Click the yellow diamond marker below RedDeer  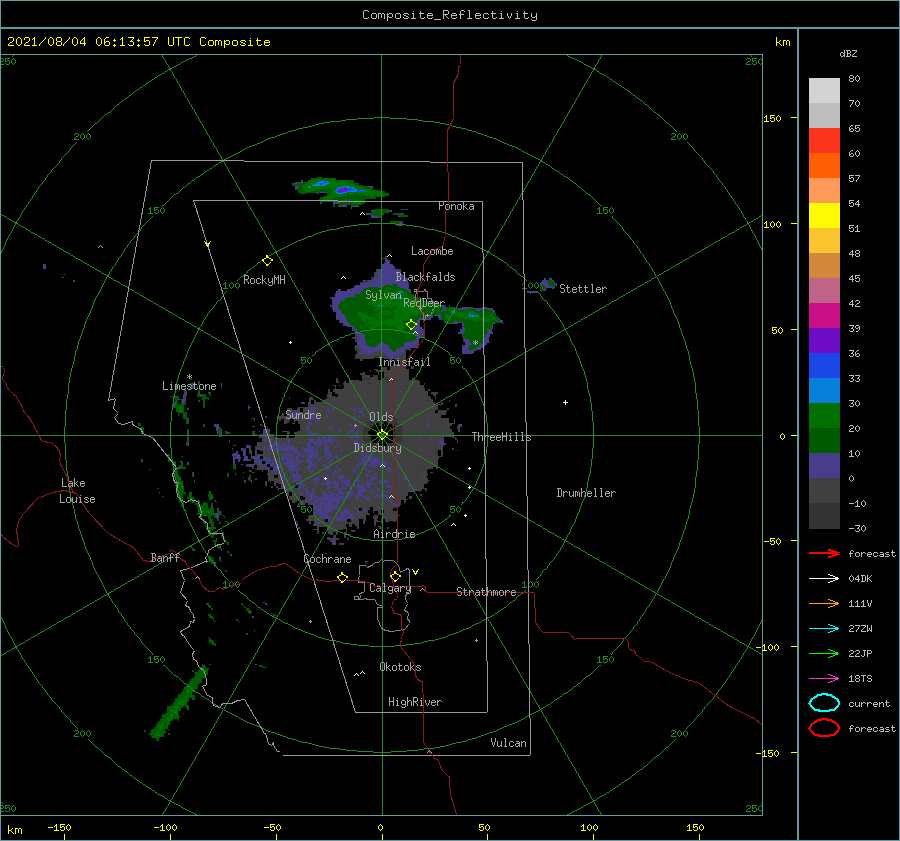click(411, 325)
